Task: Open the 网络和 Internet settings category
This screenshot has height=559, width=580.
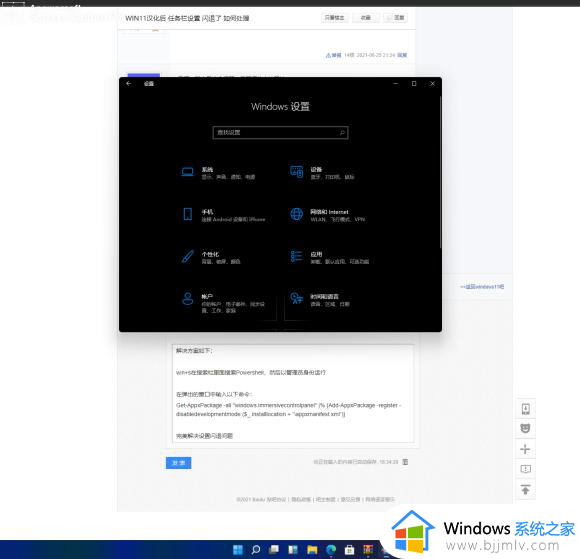Action: point(328,215)
